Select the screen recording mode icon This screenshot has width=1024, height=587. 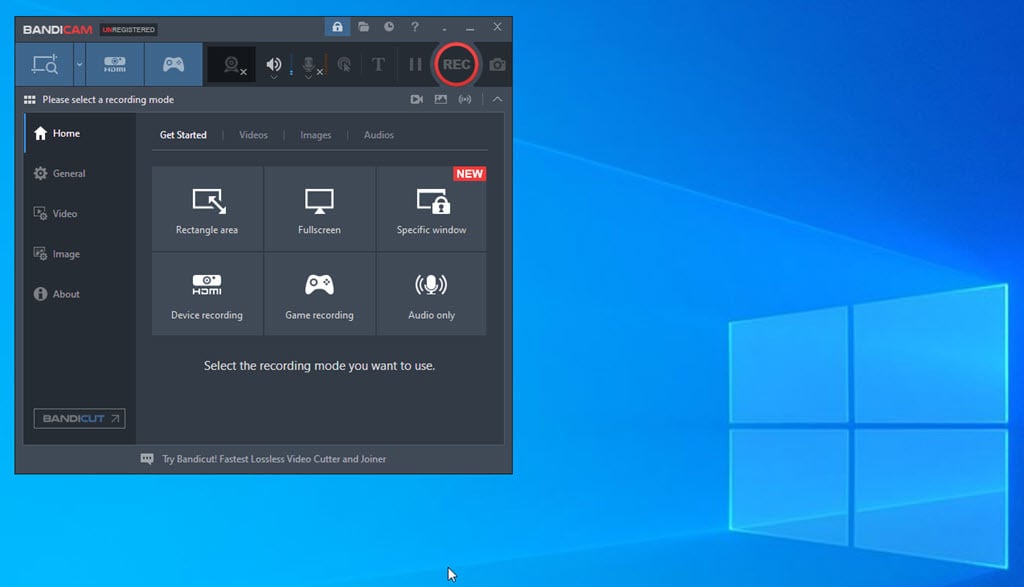[44, 65]
